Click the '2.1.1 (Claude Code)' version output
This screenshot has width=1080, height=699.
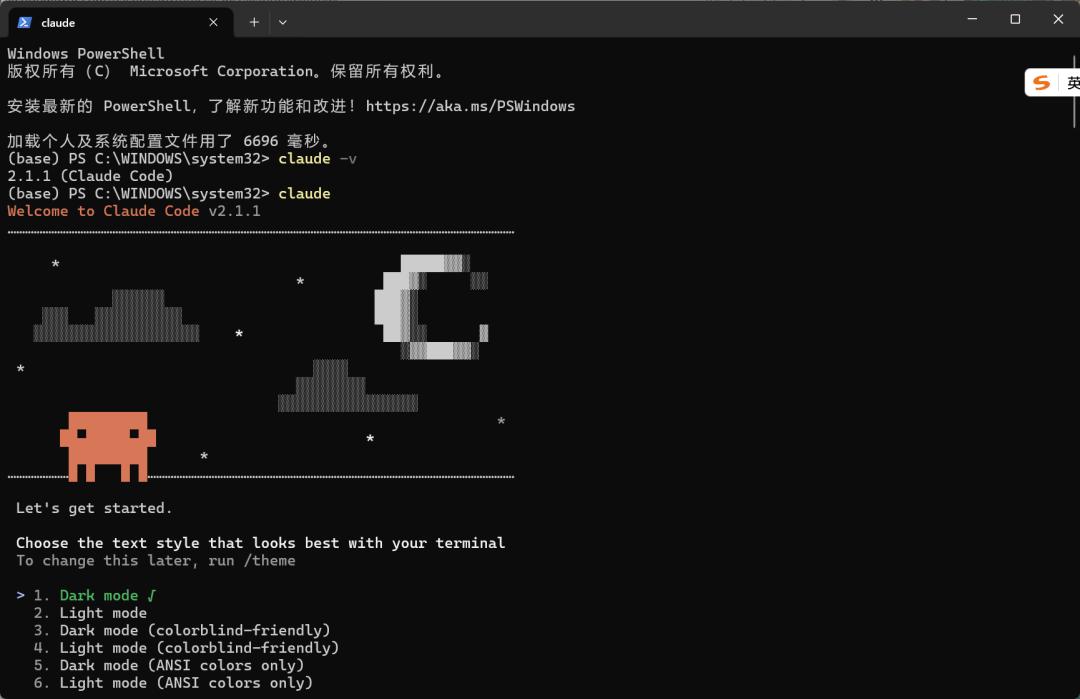click(x=90, y=176)
